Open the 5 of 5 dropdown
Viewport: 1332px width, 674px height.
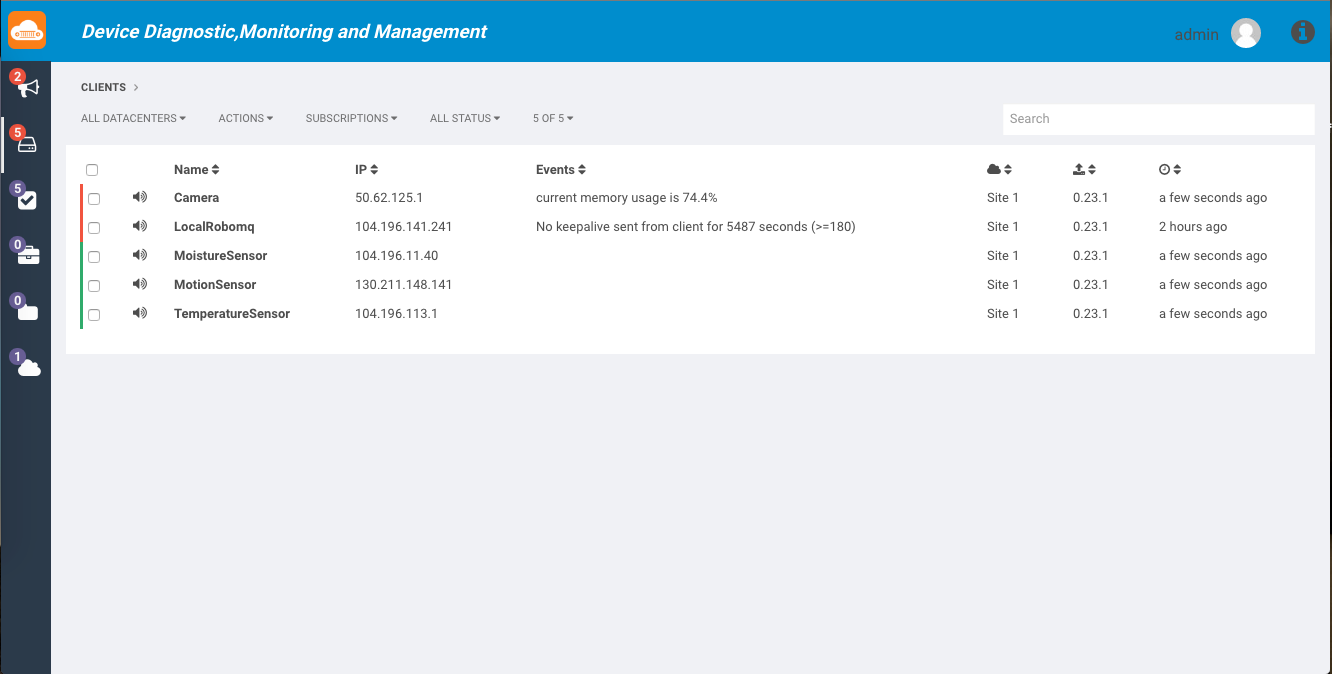click(x=552, y=118)
